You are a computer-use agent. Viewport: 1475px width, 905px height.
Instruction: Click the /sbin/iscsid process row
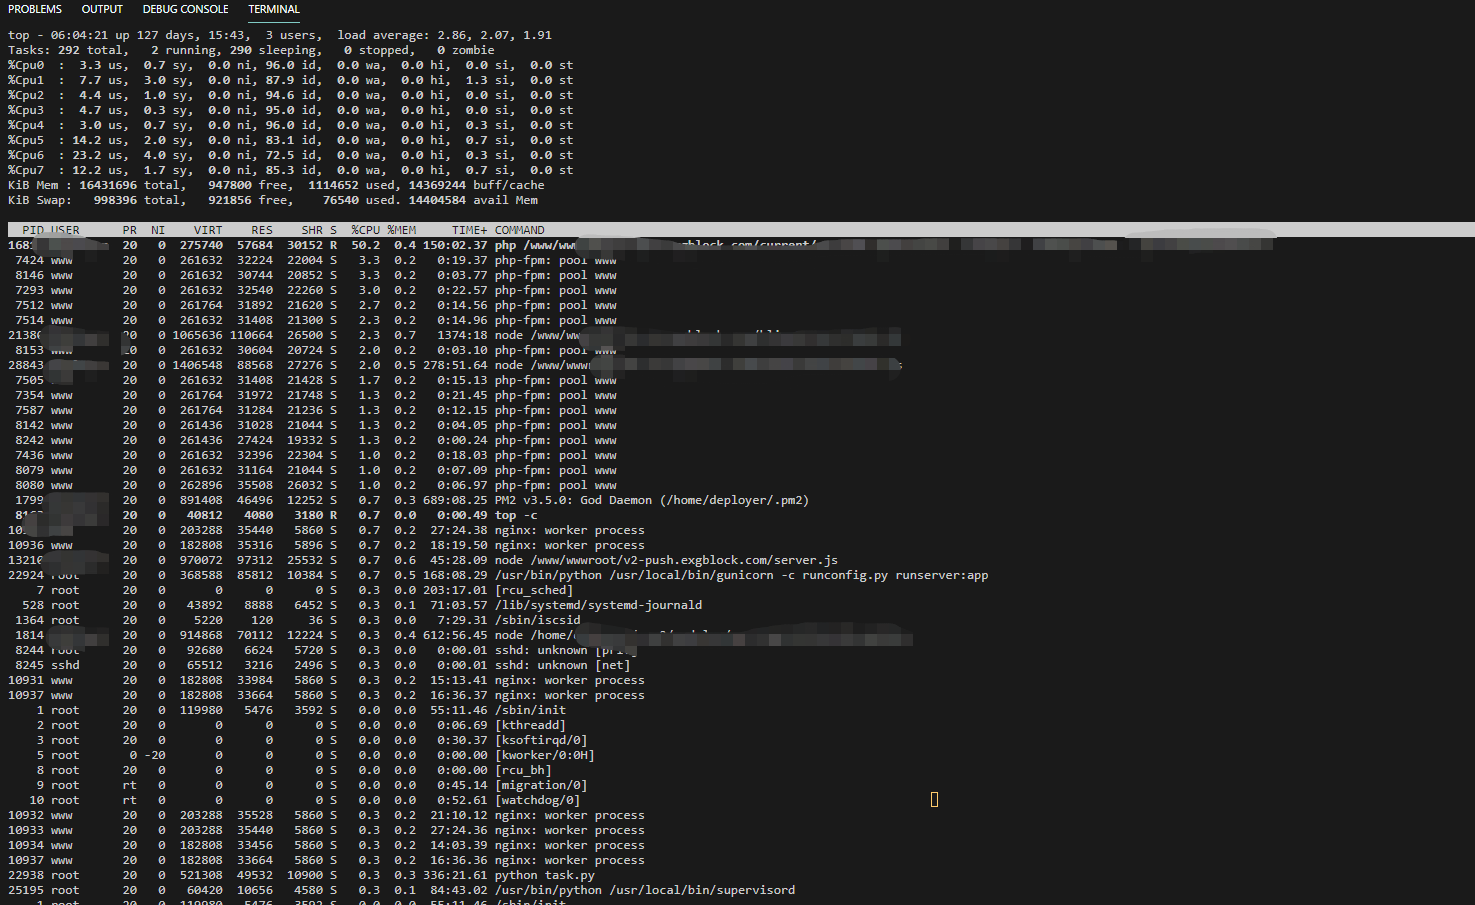pyautogui.click(x=294, y=620)
